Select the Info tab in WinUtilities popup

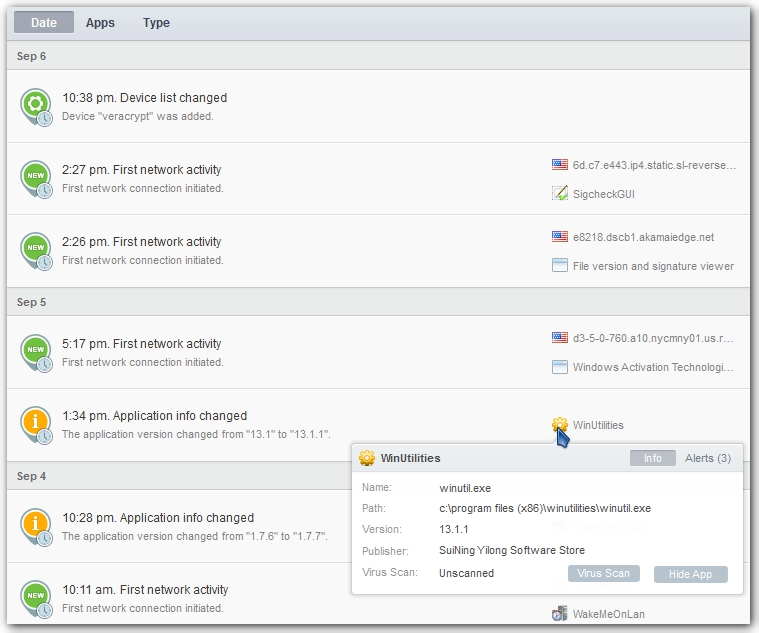pos(652,458)
